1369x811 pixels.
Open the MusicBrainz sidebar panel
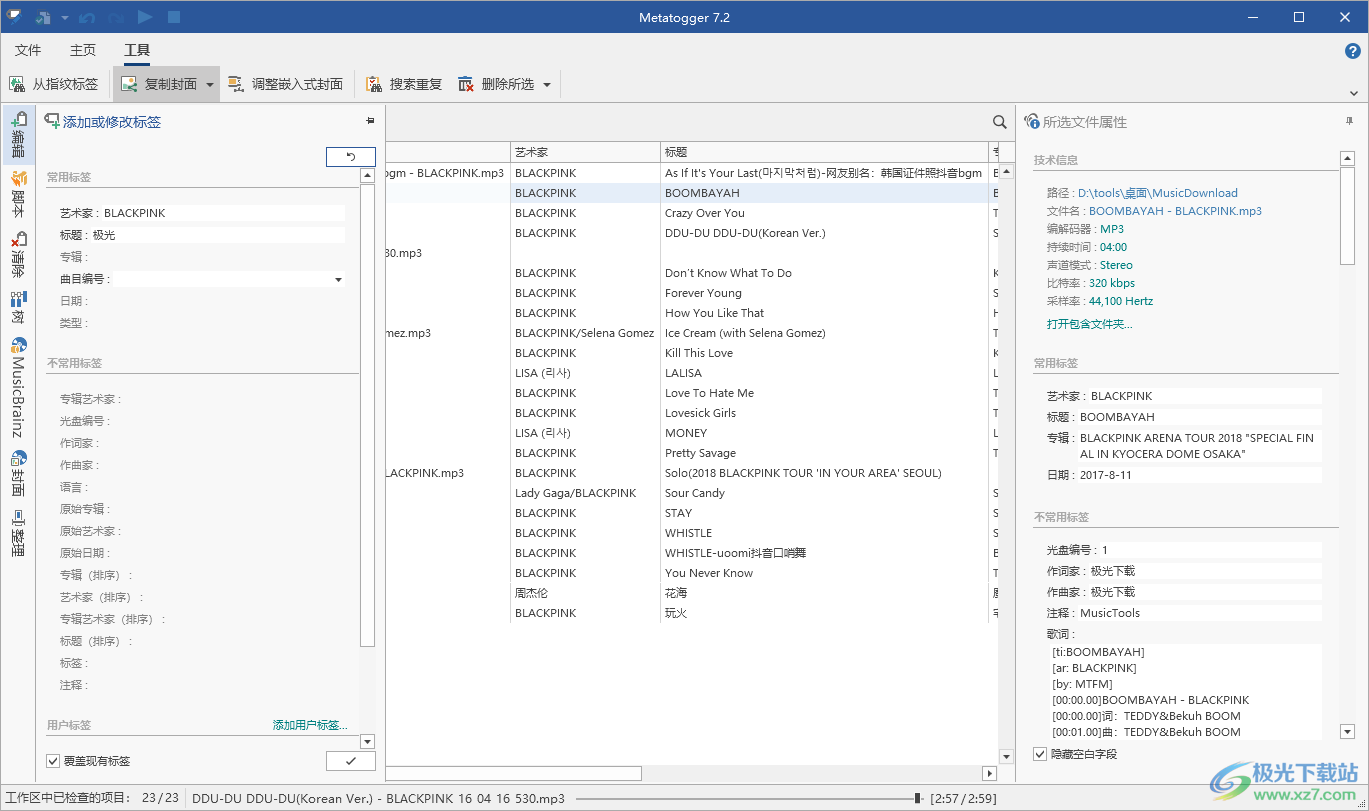pyautogui.click(x=18, y=386)
